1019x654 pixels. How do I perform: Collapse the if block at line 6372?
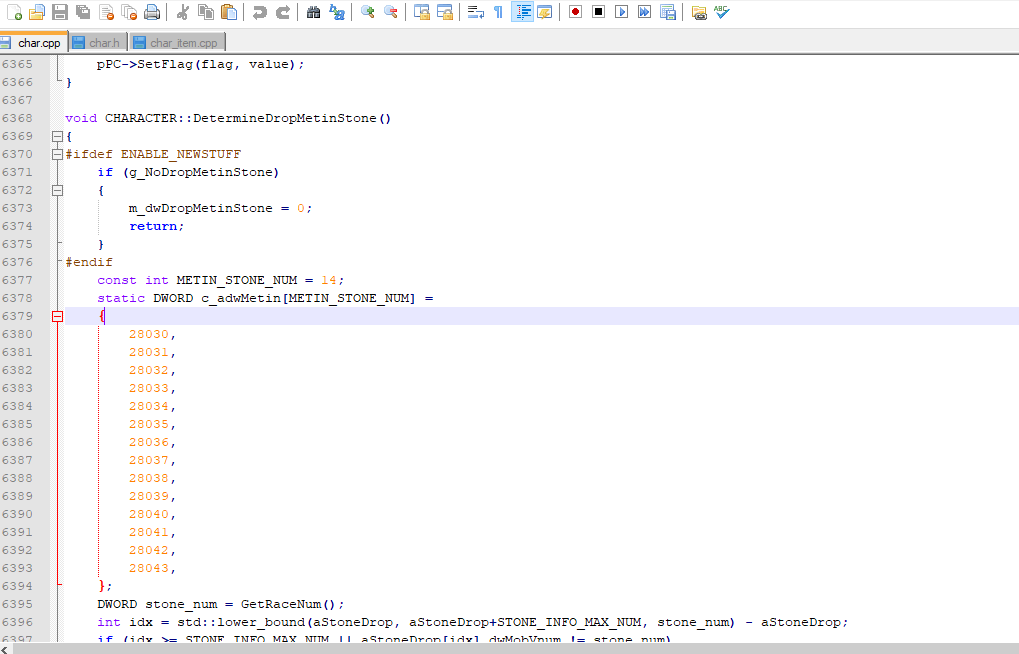(x=57, y=190)
